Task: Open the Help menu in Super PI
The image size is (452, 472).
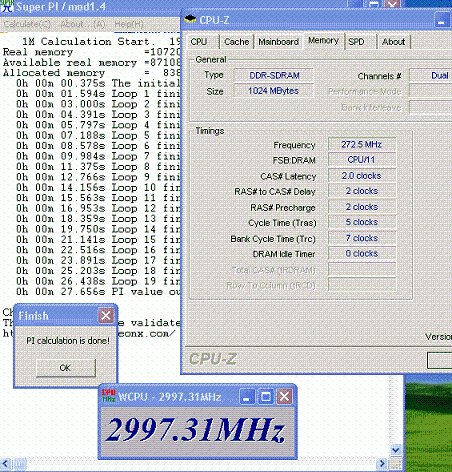Action: point(129,24)
